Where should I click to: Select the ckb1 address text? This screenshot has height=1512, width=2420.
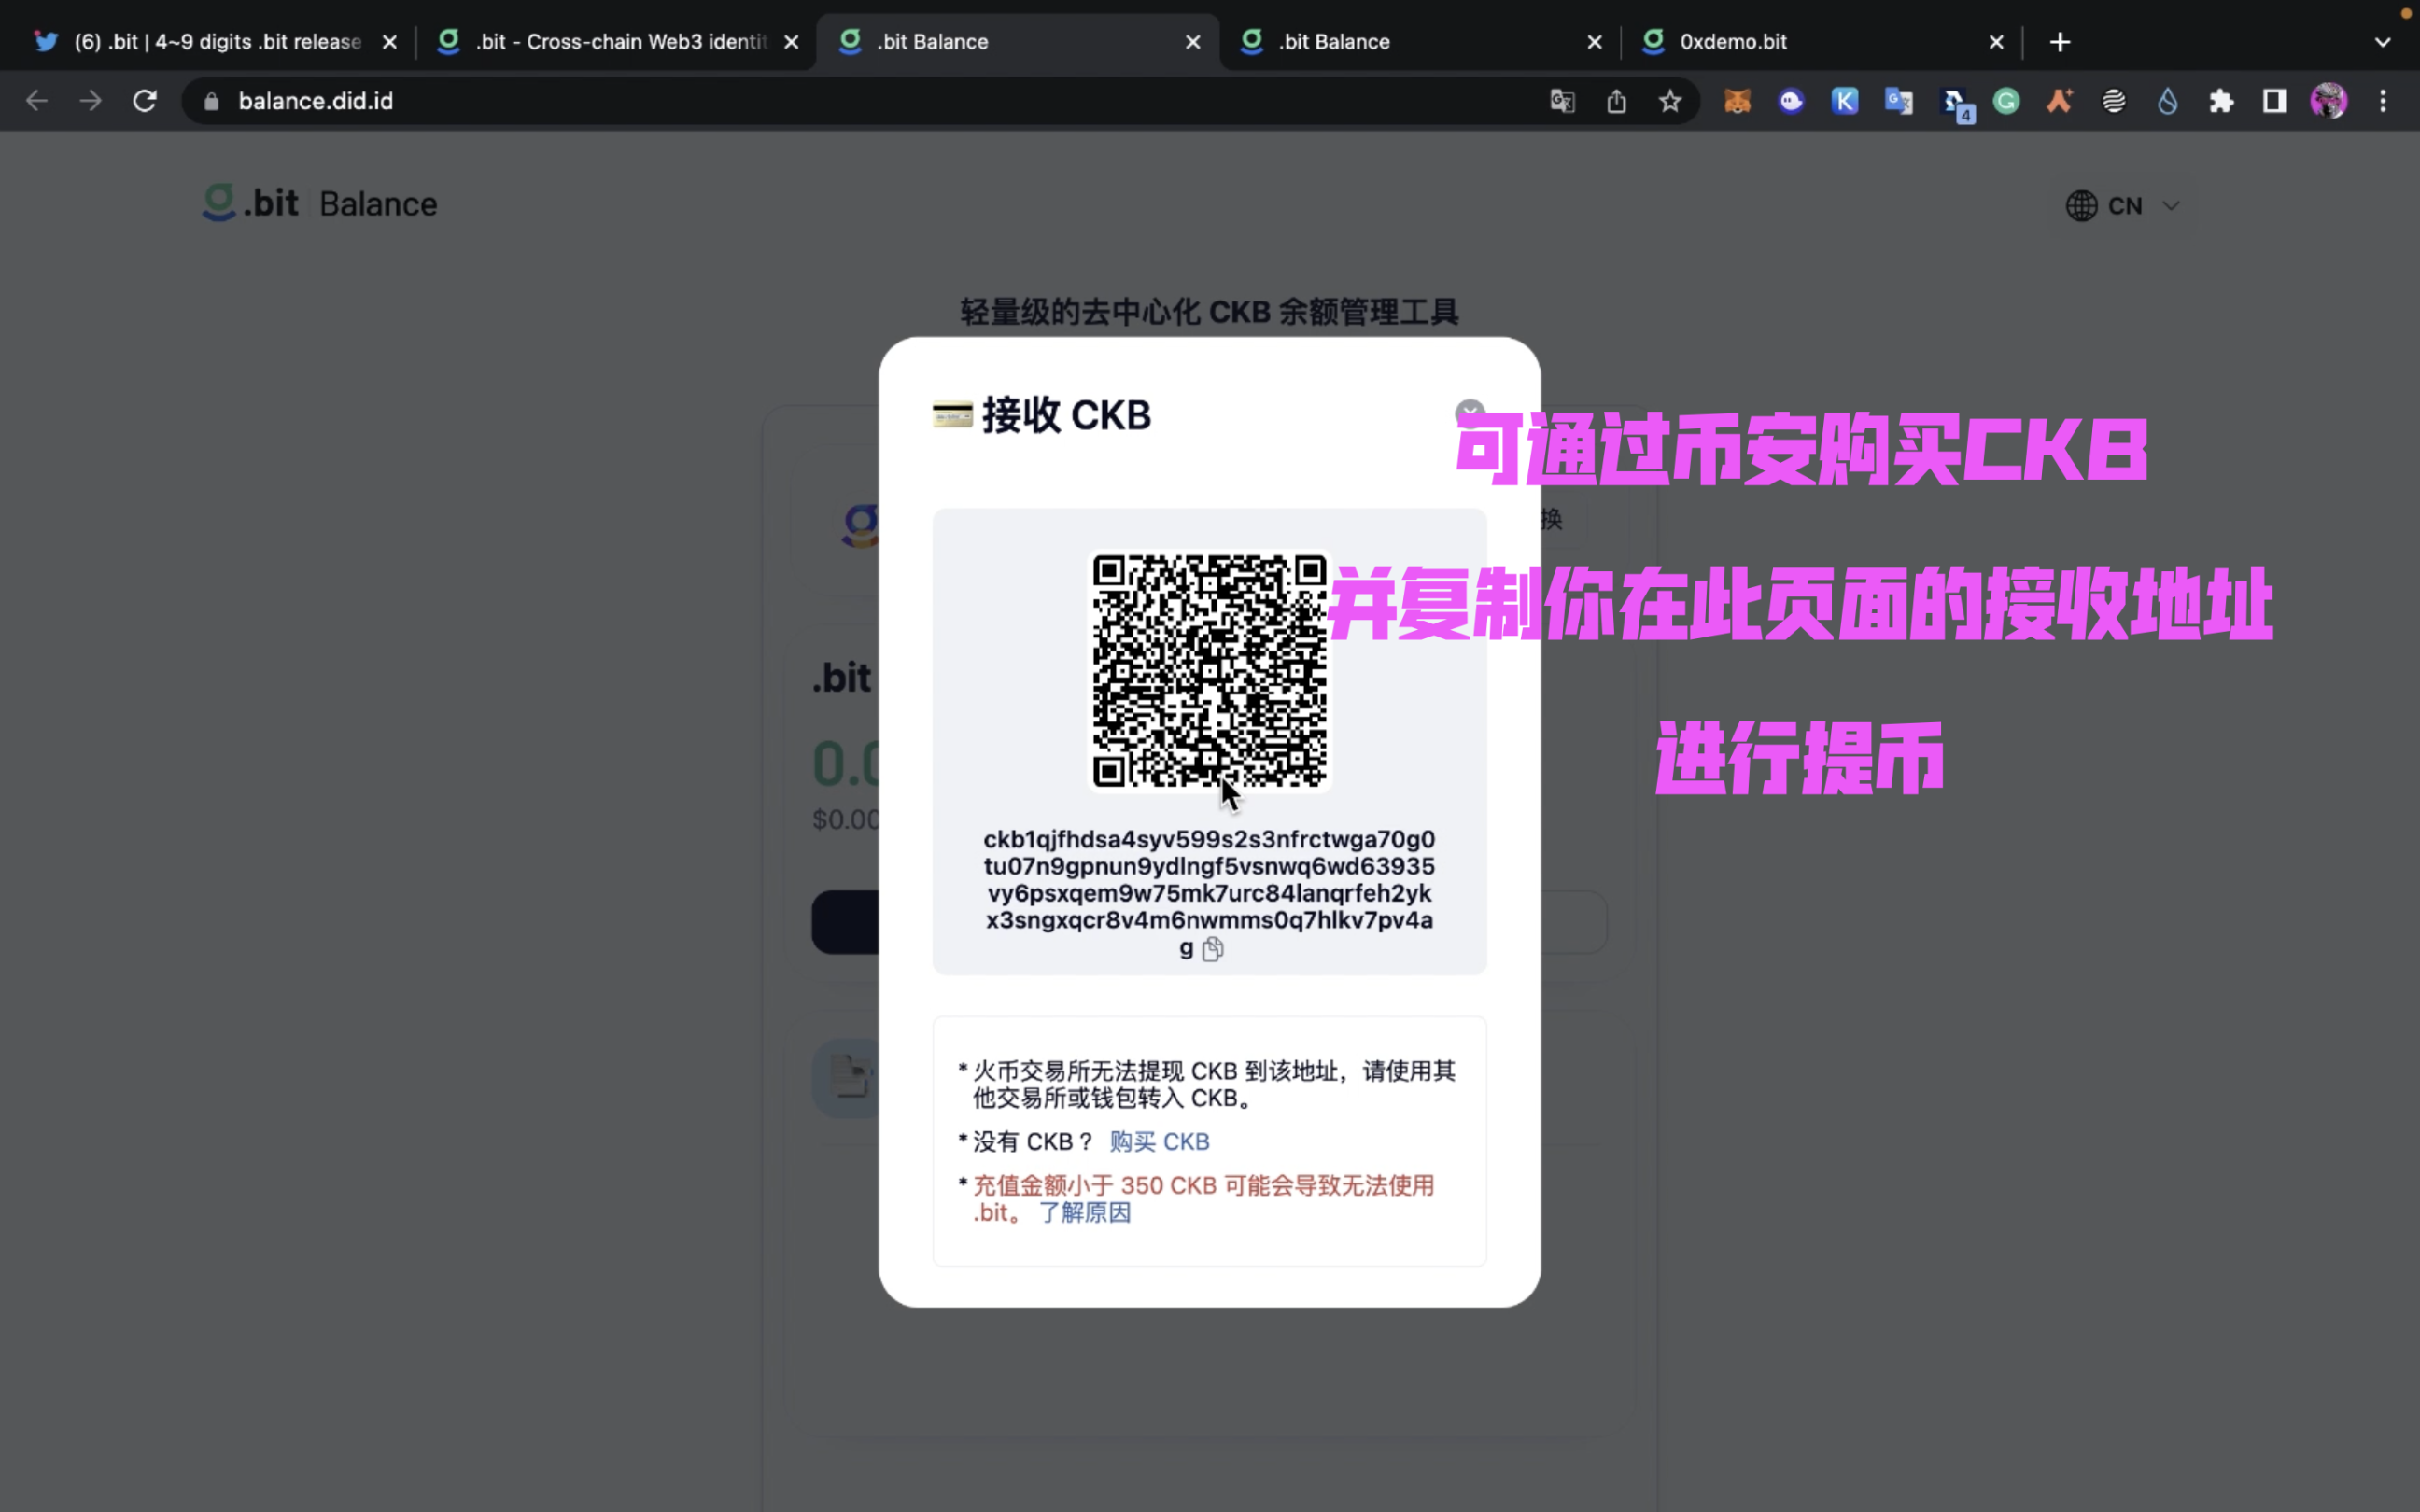(1209, 892)
